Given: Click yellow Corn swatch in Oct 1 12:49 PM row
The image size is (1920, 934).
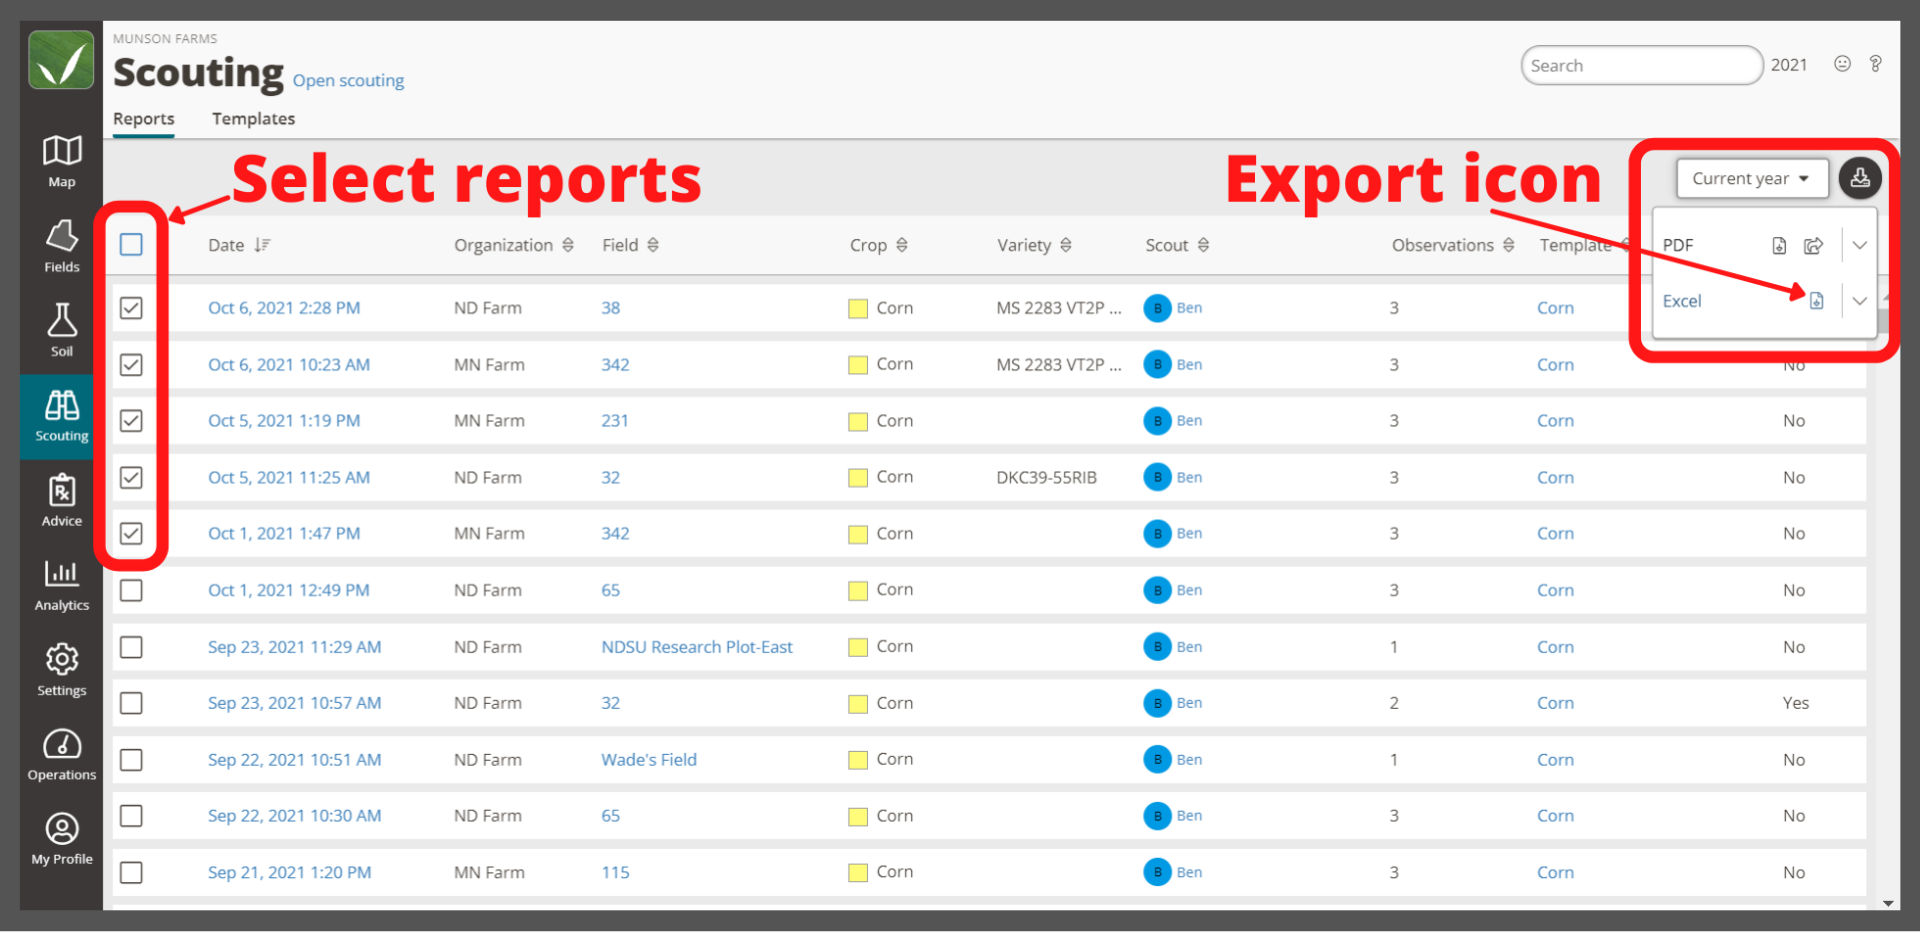Looking at the screenshot, I should click(858, 590).
